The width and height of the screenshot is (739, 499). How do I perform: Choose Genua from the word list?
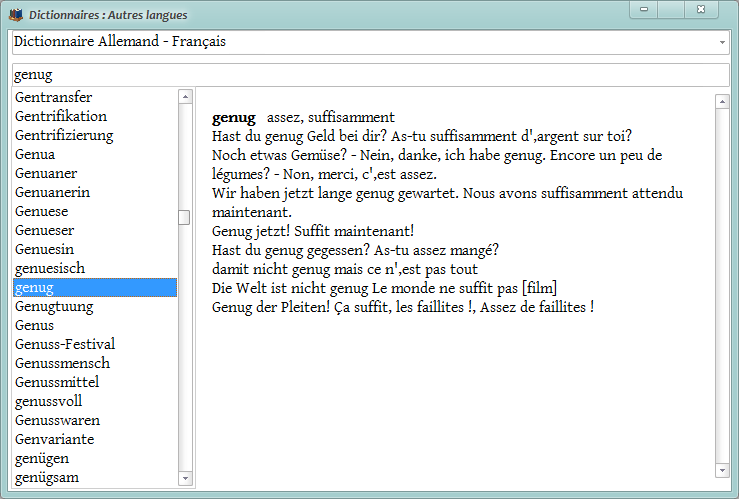(95, 154)
